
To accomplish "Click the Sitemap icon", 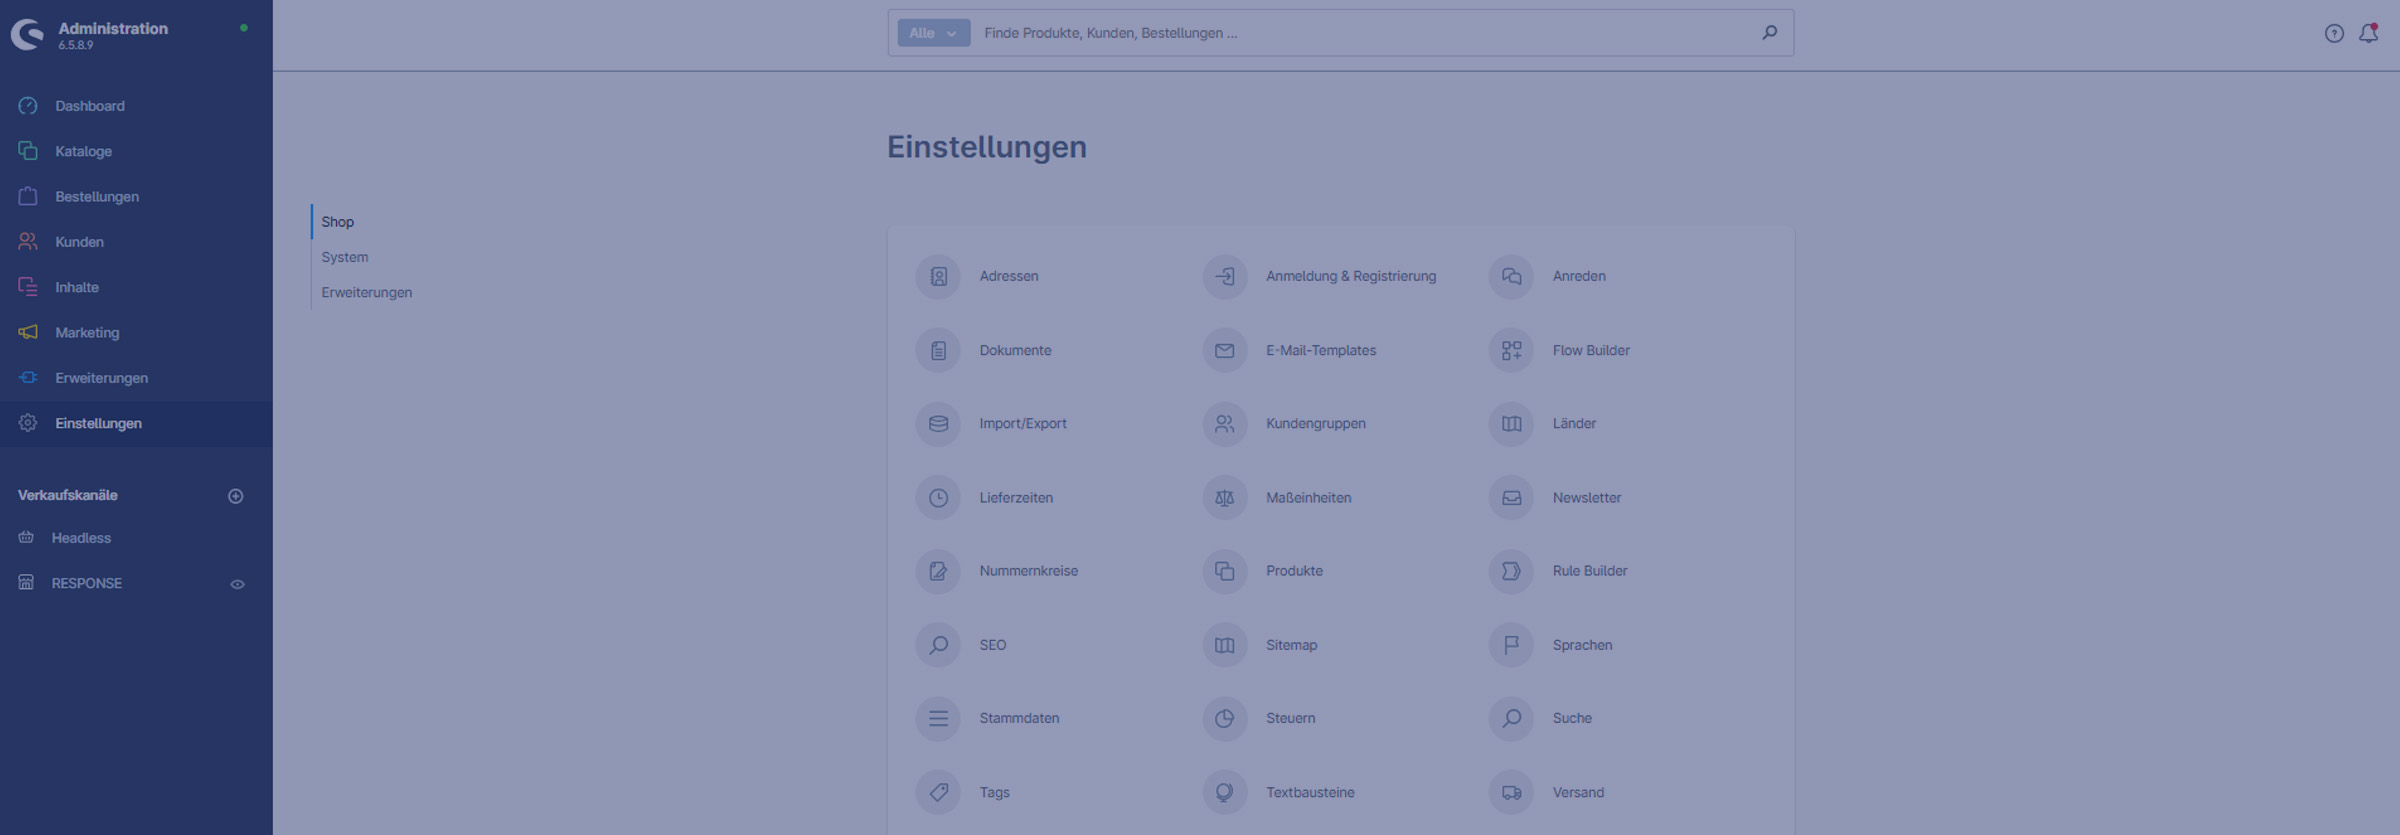I will point(1224,645).
